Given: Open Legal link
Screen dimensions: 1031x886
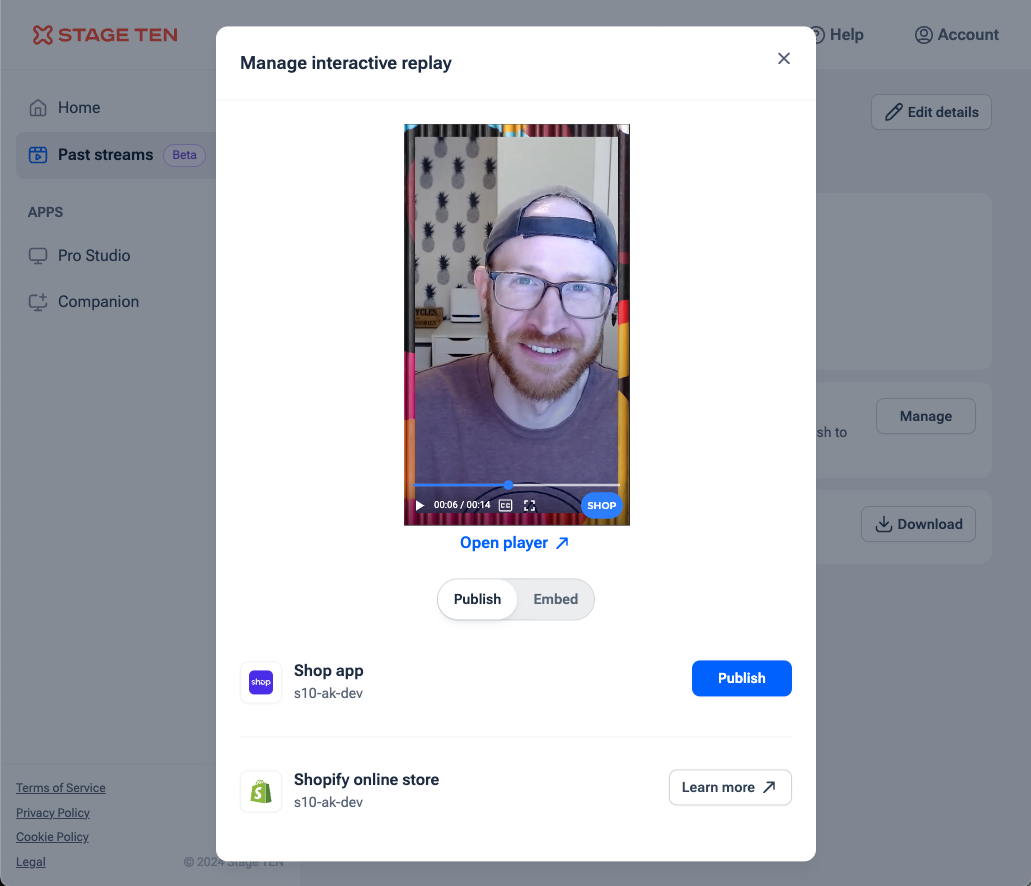Looking at the screenshot, I should click(31, 862).
